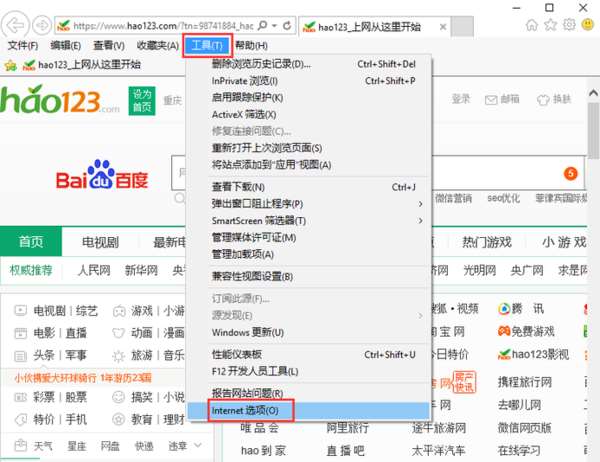Click the add-to-favorites-bar star icon
The width and height of the screenshot is (600, 462).
10,65
